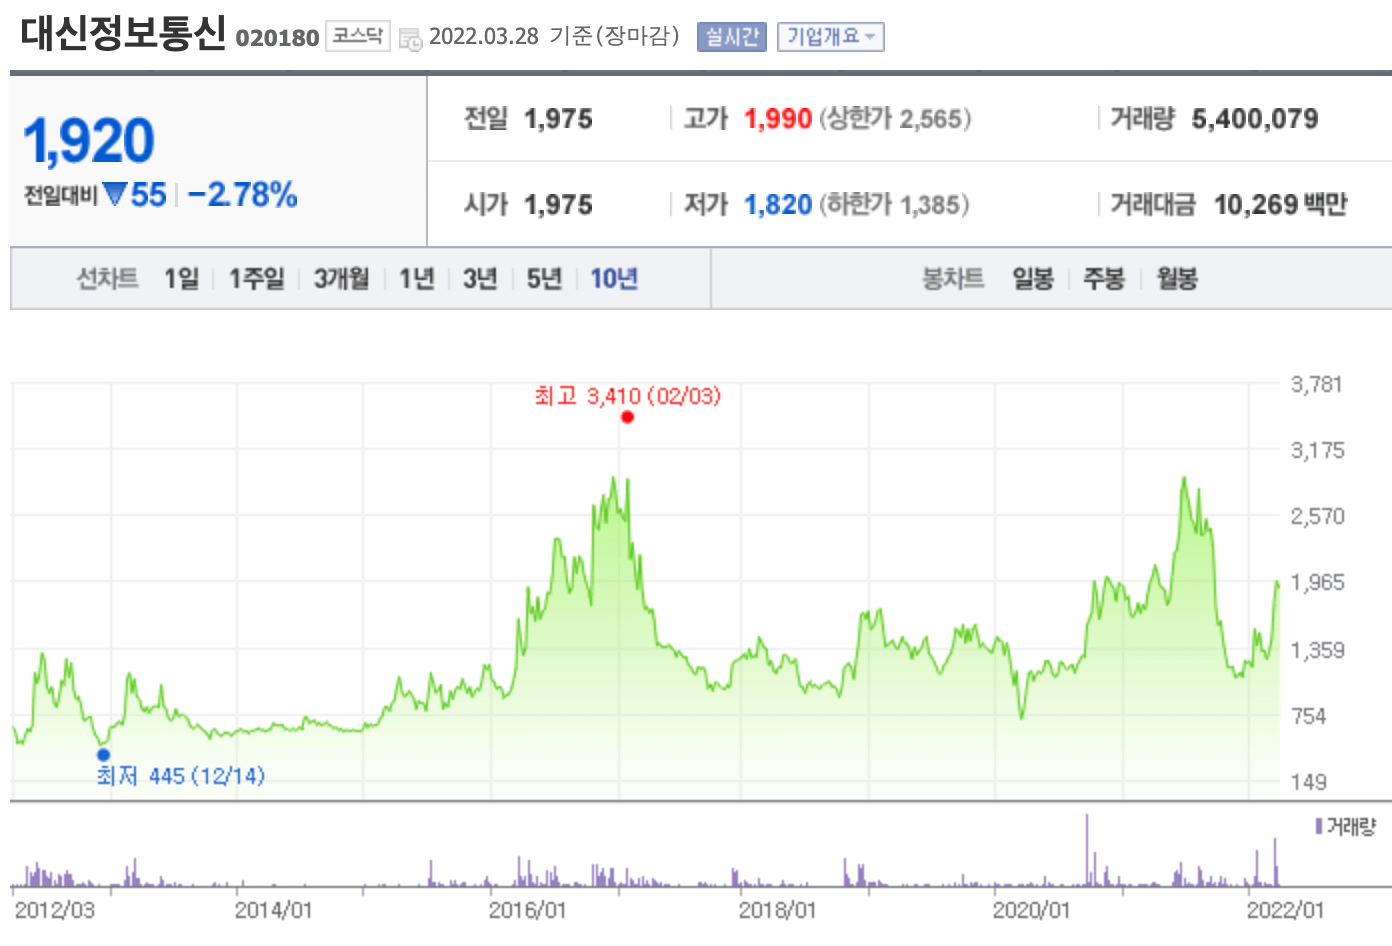Click the blue down-triangle price change icon

[115, 193]
